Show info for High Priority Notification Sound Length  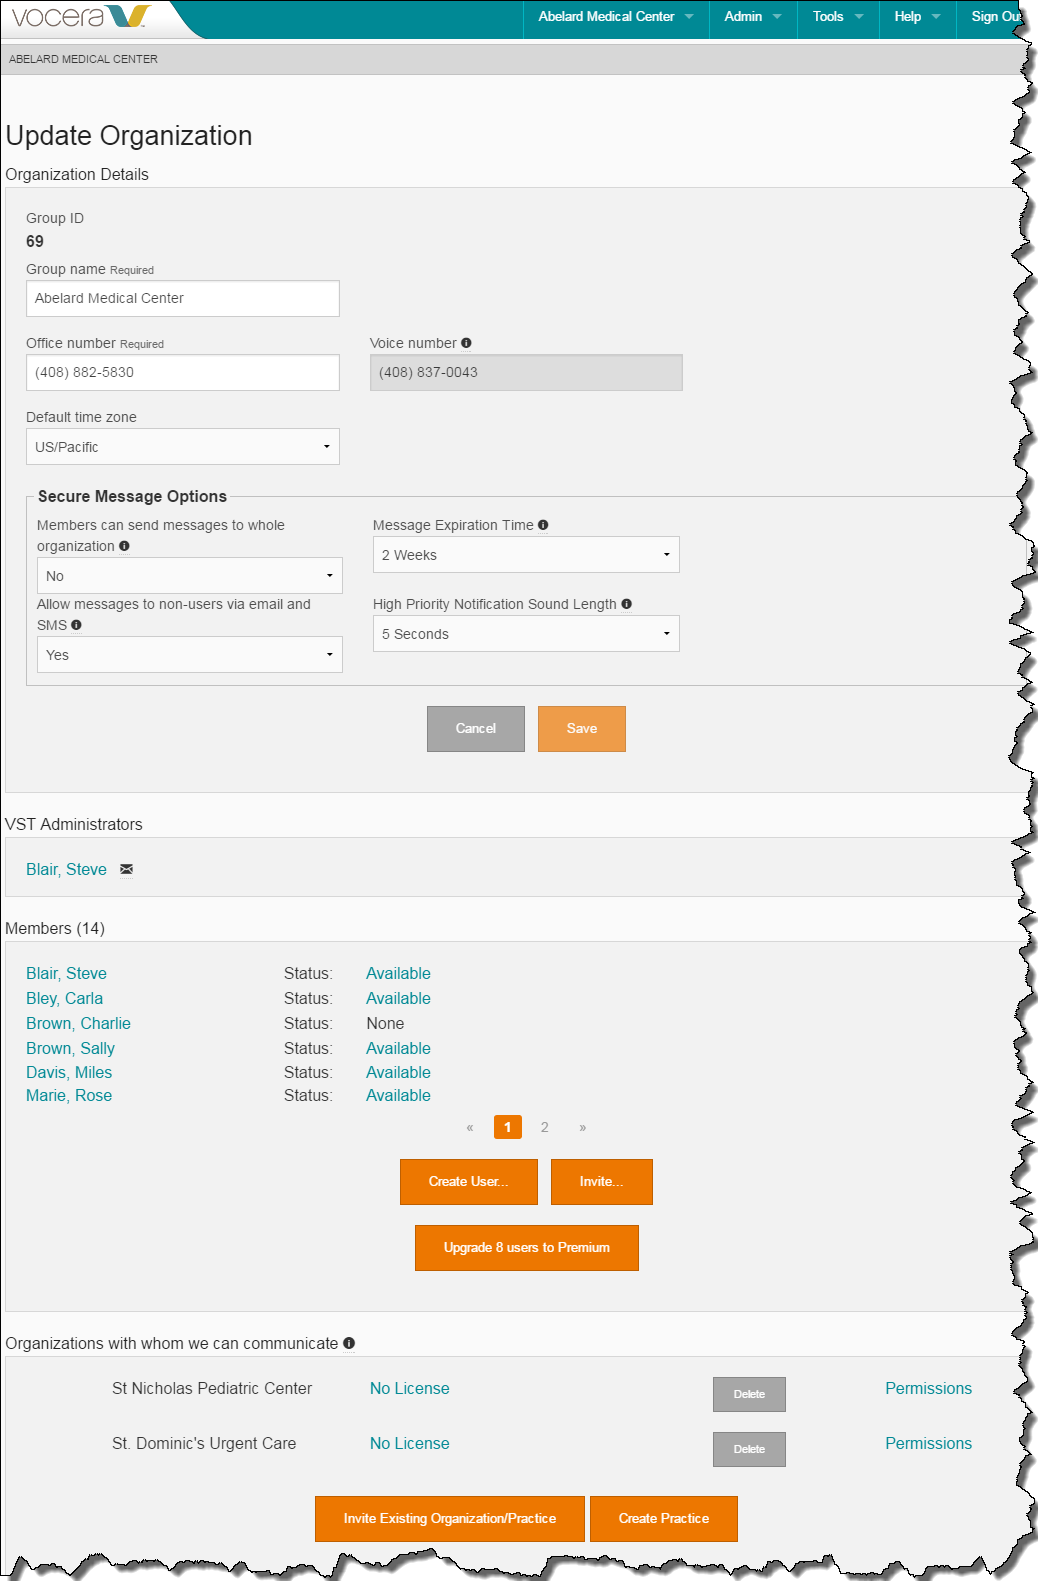(x=627, y=604)
